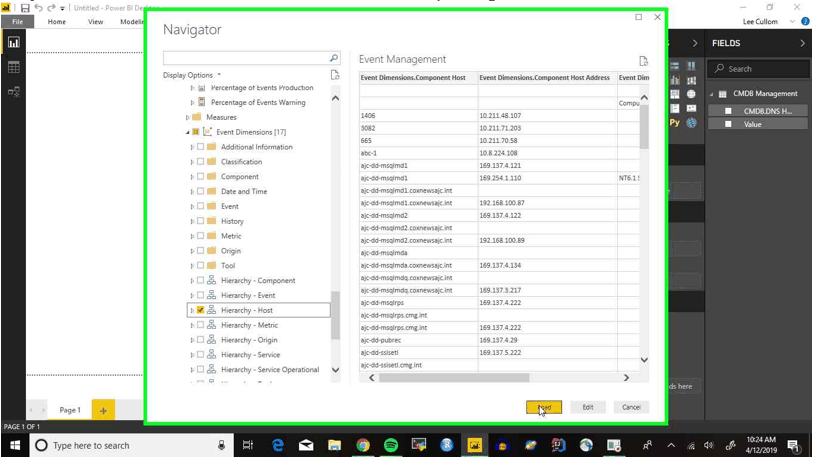Click the magnifier search icon in Navigator

(334, 58)
